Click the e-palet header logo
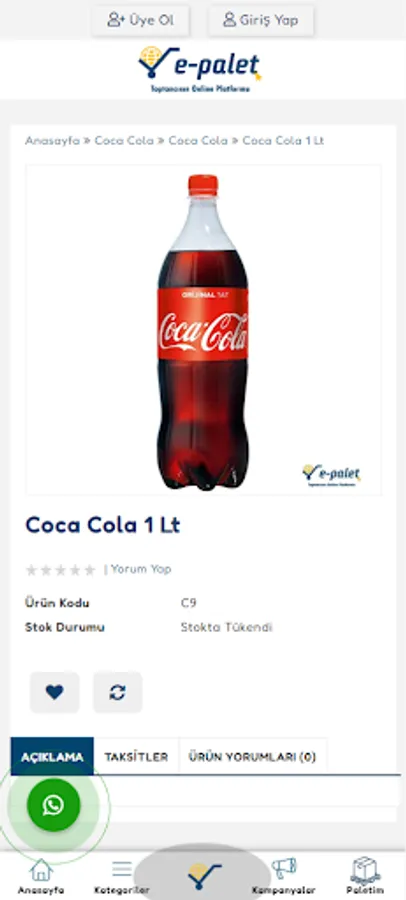The height and width of the screenshot is (900, 406). pos(200,69)
